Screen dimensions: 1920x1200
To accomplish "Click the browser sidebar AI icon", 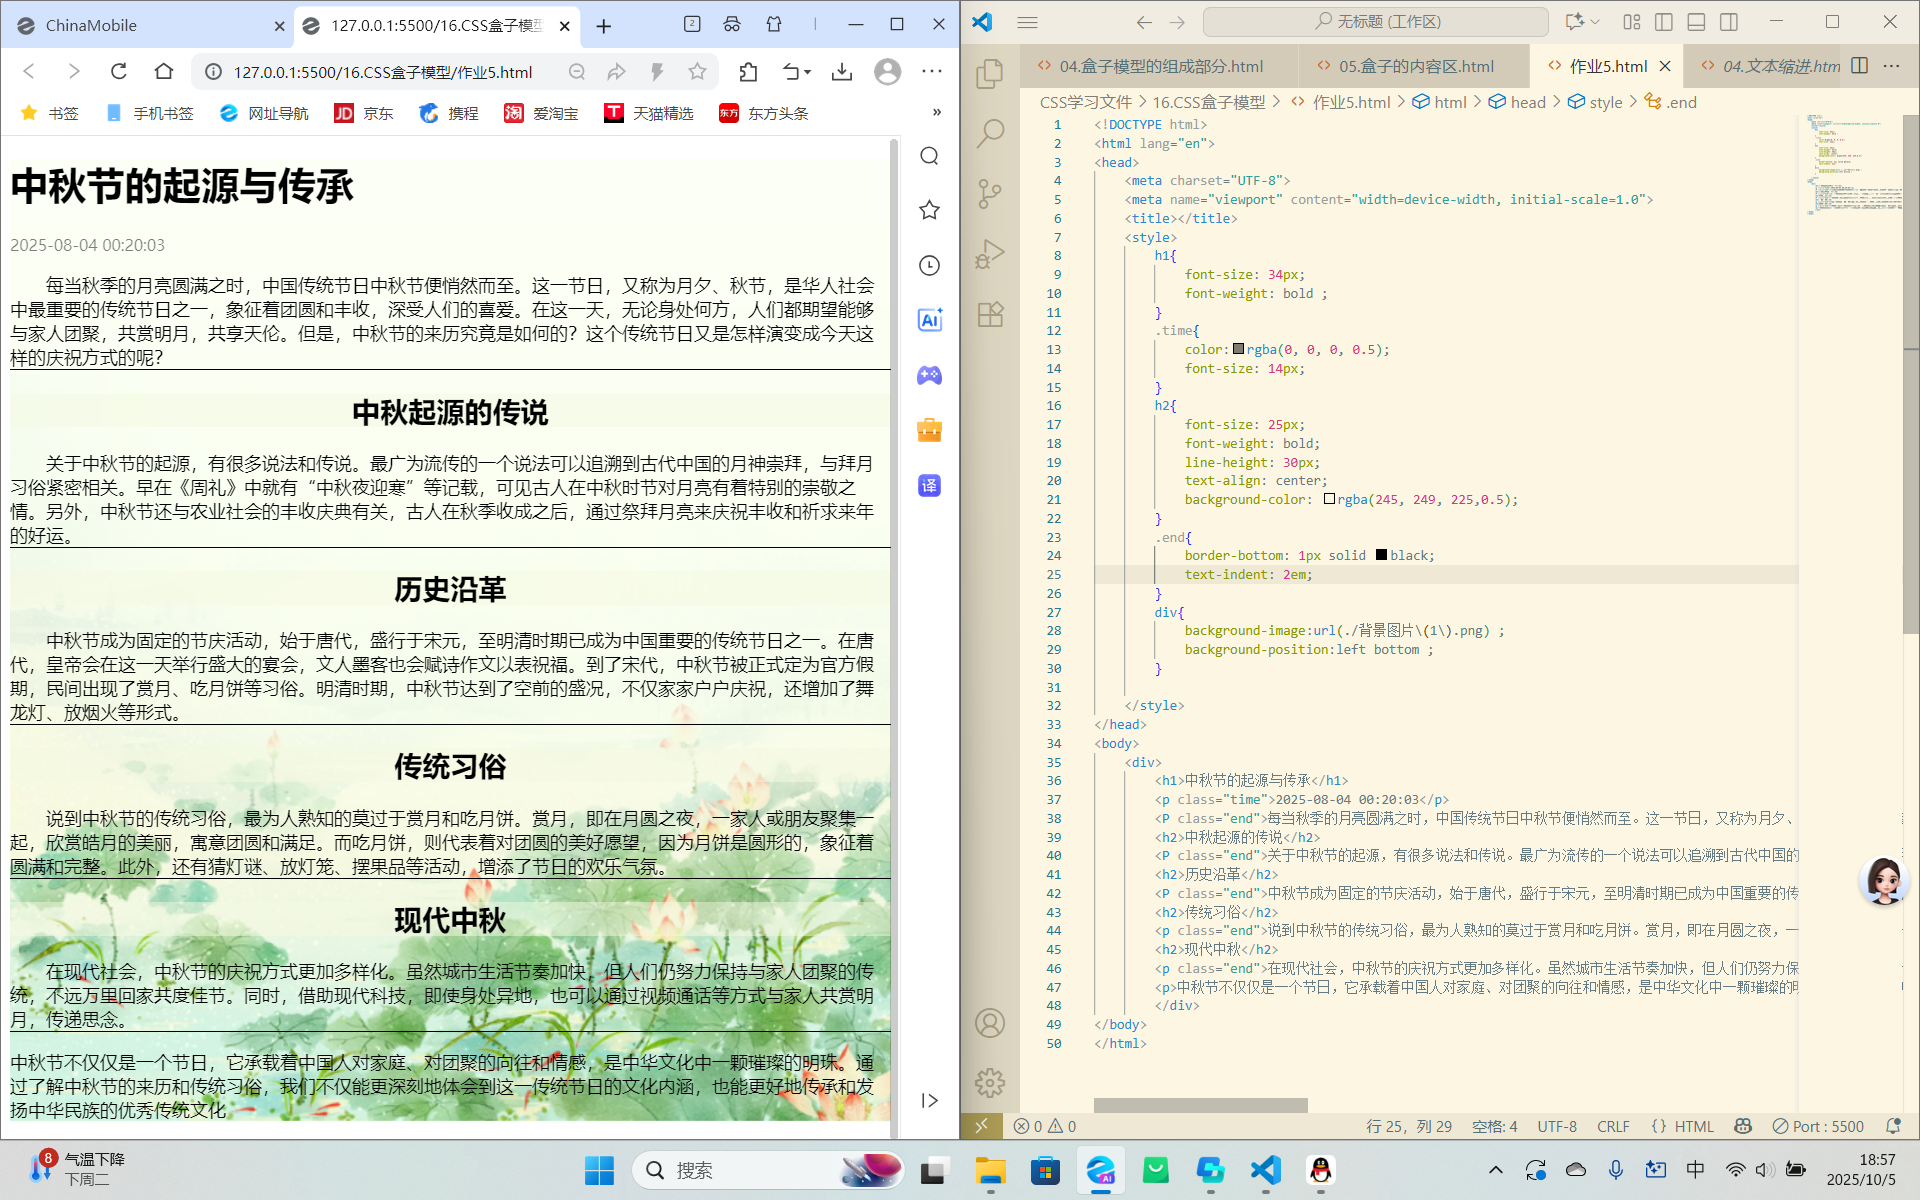I will point(929,320).
